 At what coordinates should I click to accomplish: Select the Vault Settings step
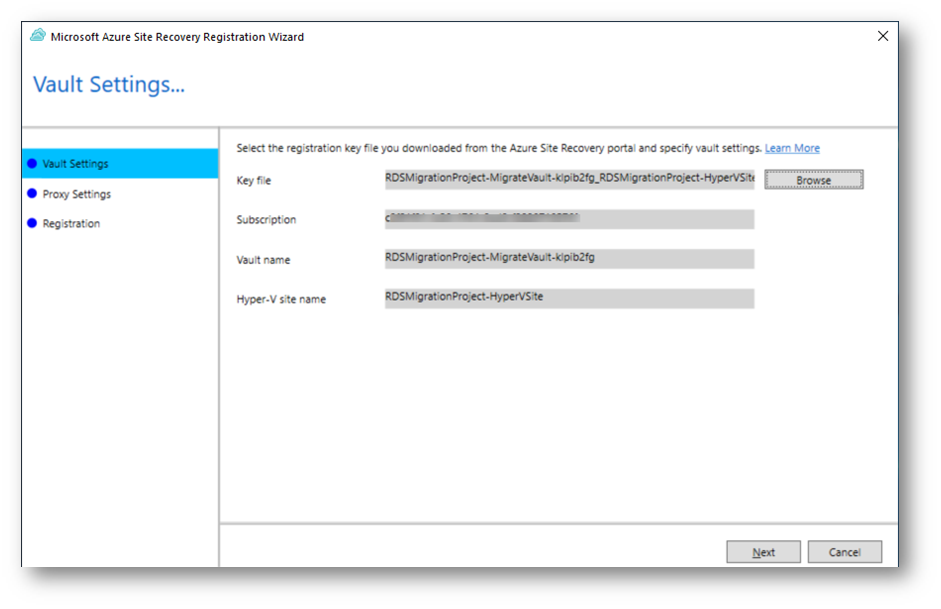tap(120, 164)
